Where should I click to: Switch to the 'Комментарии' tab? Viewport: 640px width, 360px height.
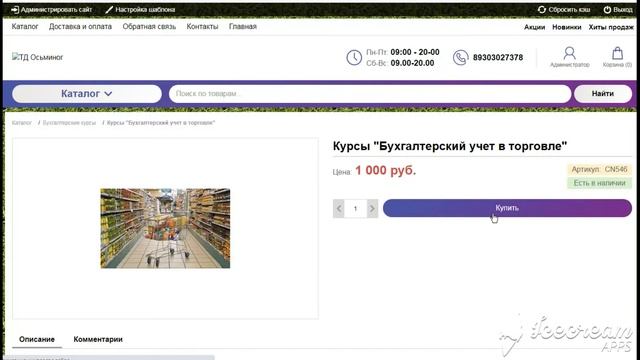pos(98,339)
